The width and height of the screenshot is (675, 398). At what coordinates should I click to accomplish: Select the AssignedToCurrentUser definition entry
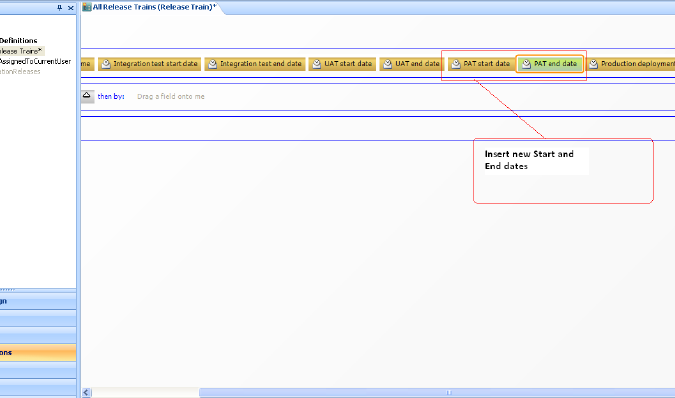pyautogui.click(x=35, y=62)
